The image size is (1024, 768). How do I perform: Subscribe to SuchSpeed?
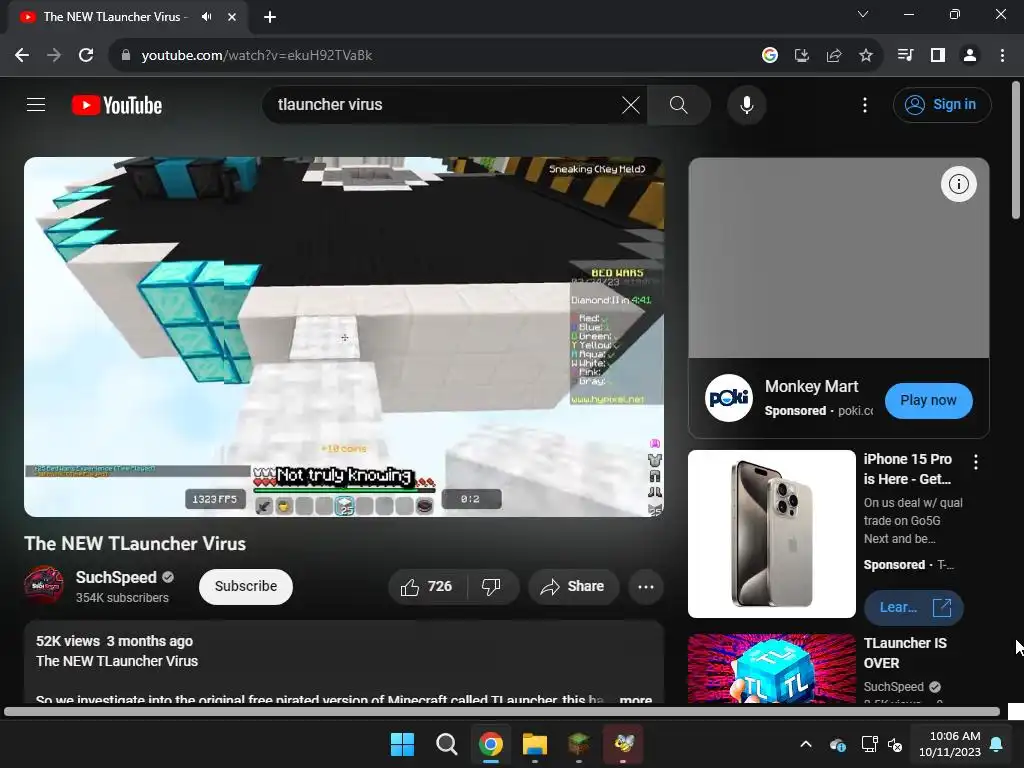coord(246,586)
